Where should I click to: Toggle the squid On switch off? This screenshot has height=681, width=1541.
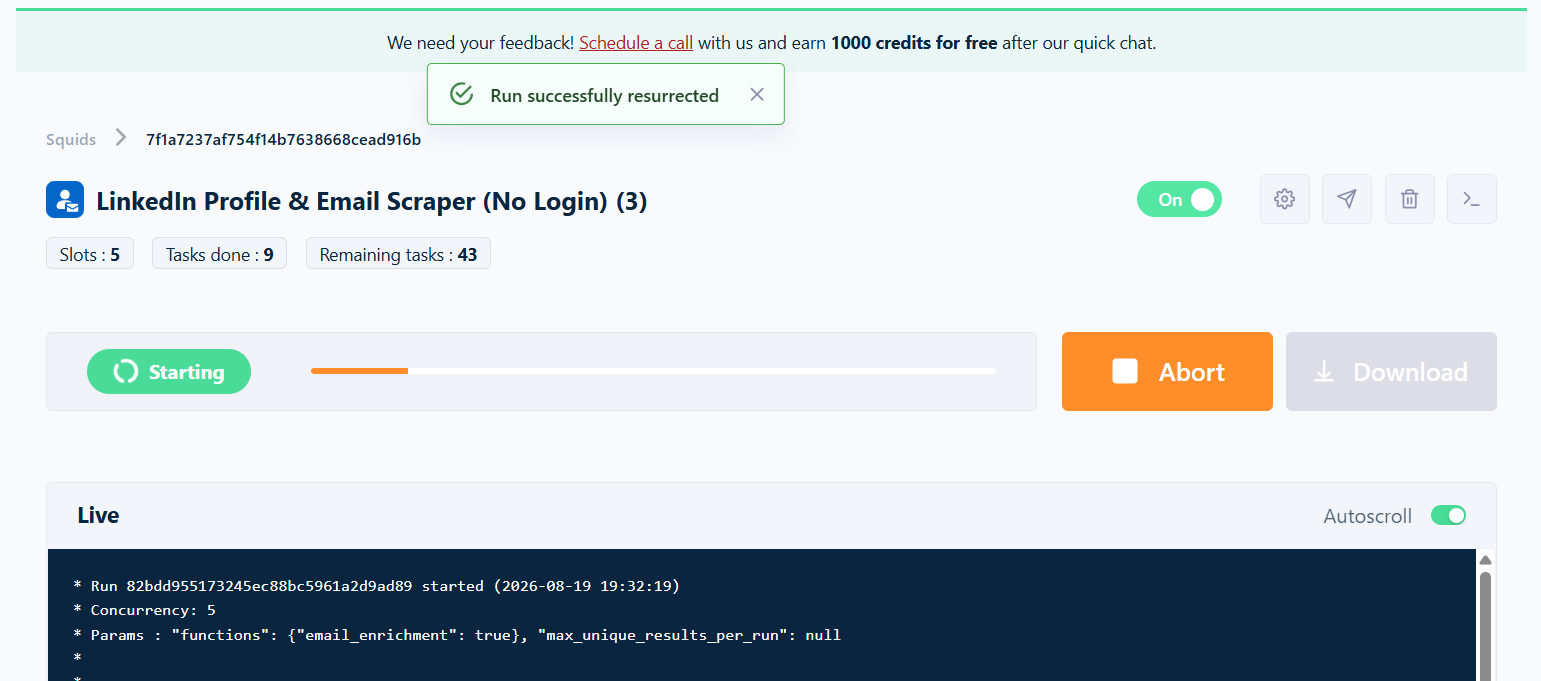click(1179, 200)
